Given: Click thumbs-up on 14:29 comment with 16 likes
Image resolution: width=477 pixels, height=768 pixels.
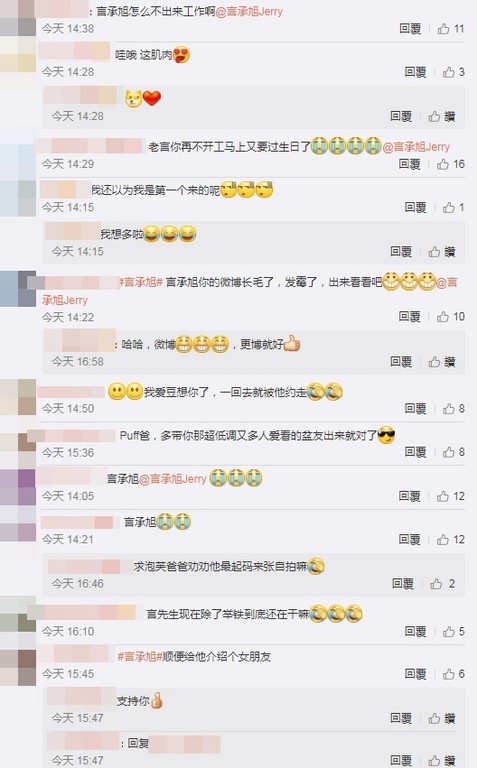Looking at the screenshot, I should 450,164.
